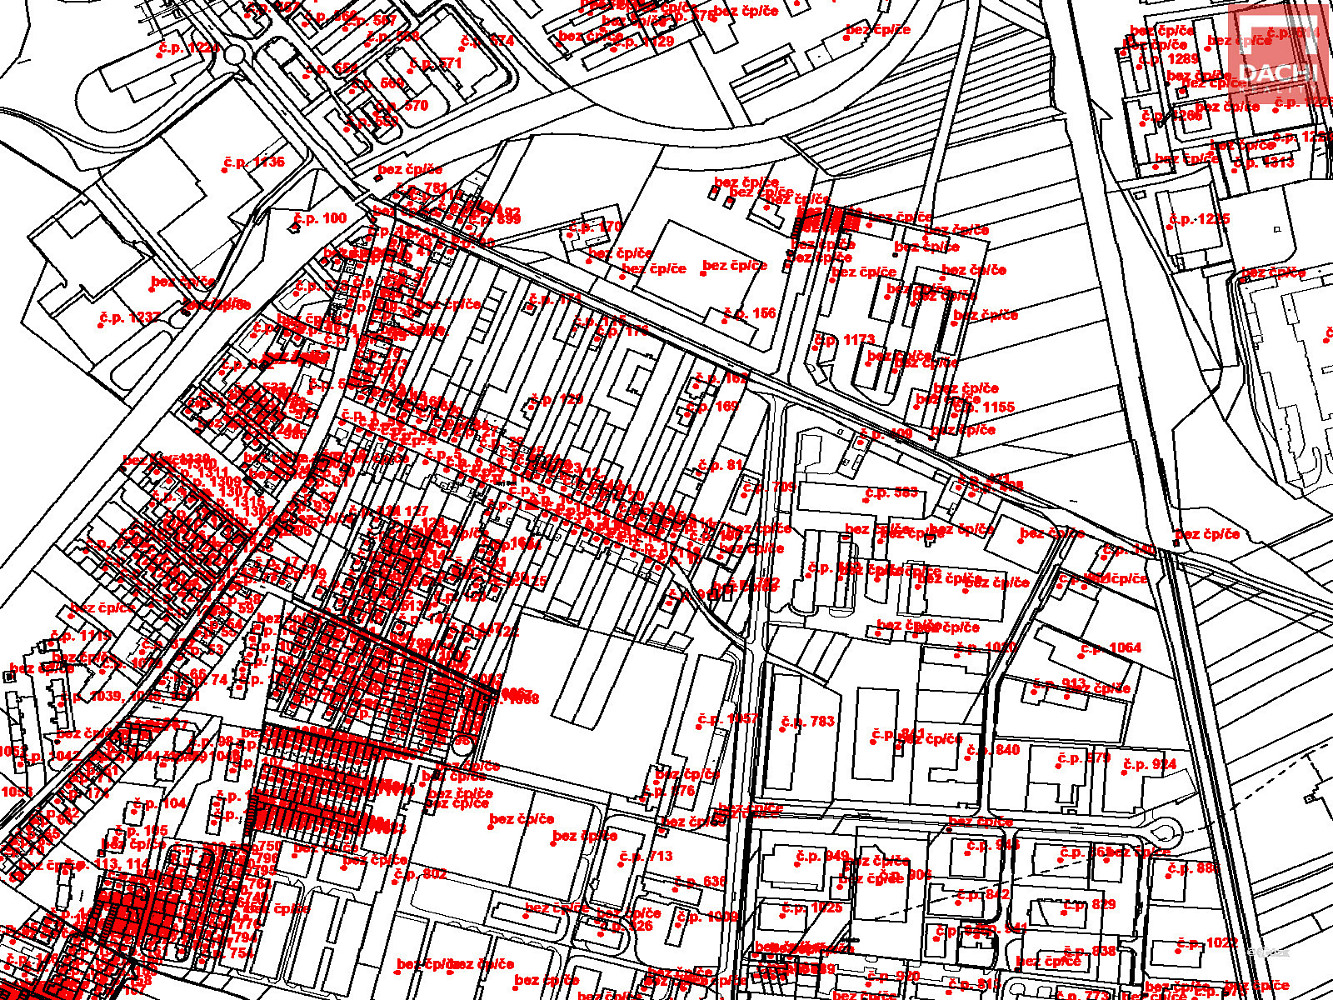
Task: Select the building labeled č.p. 574
Action: (x=487, y=41)
